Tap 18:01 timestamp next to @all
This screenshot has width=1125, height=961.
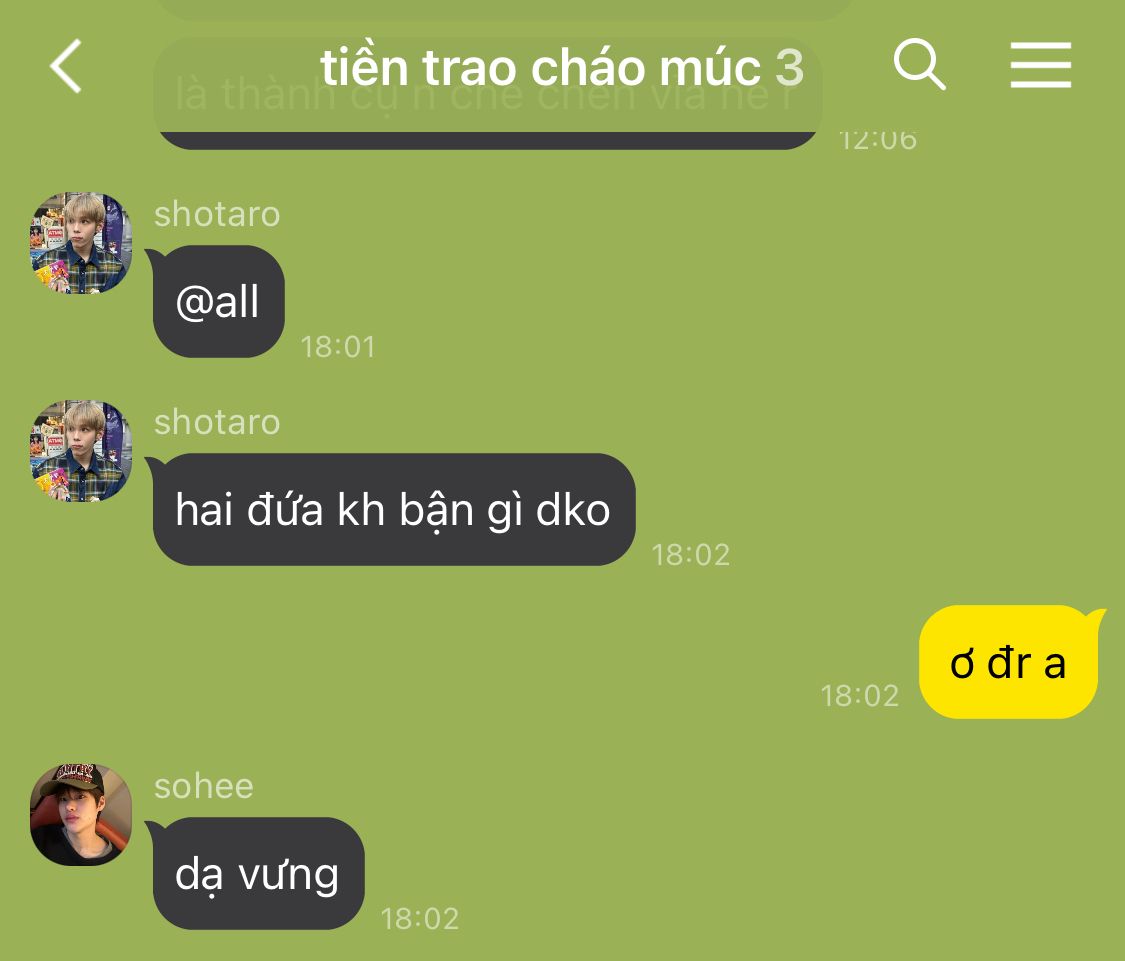[338, 347]
